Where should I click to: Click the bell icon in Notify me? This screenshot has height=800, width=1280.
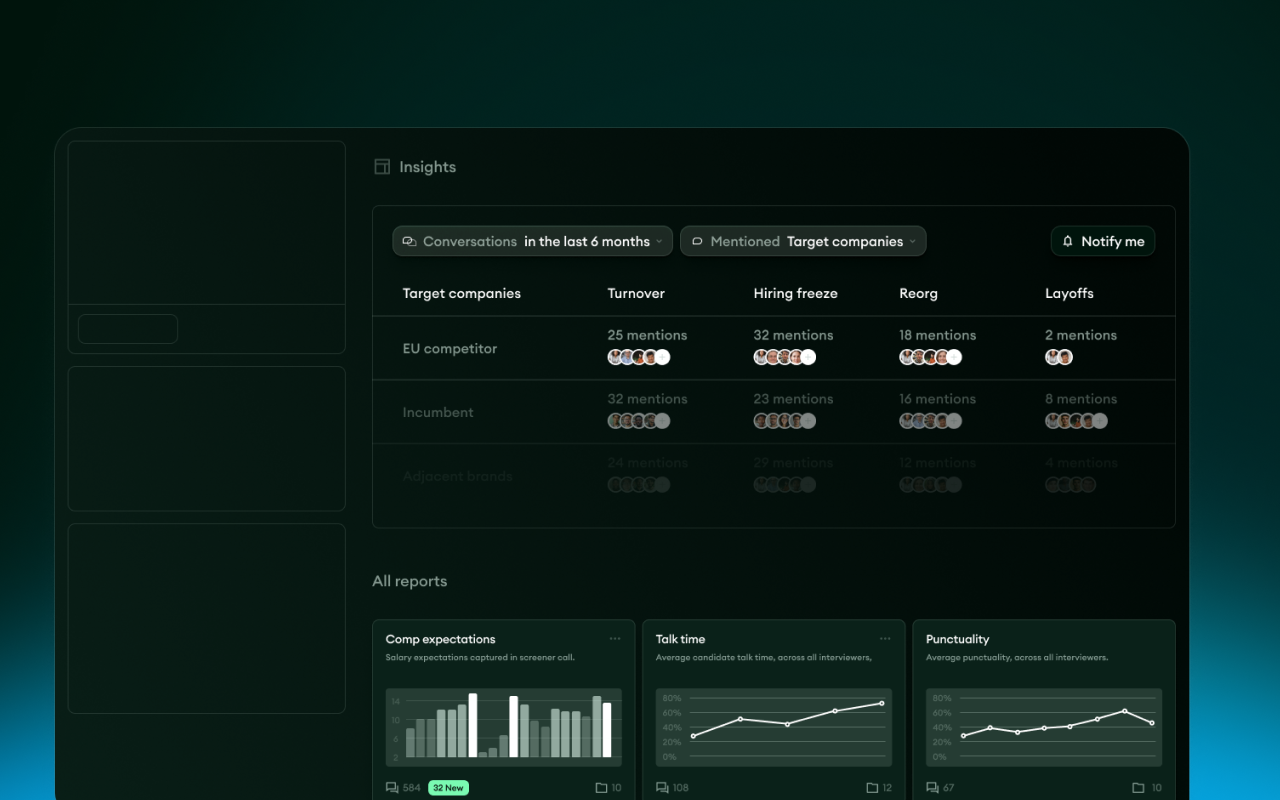tap(1067, 241)
